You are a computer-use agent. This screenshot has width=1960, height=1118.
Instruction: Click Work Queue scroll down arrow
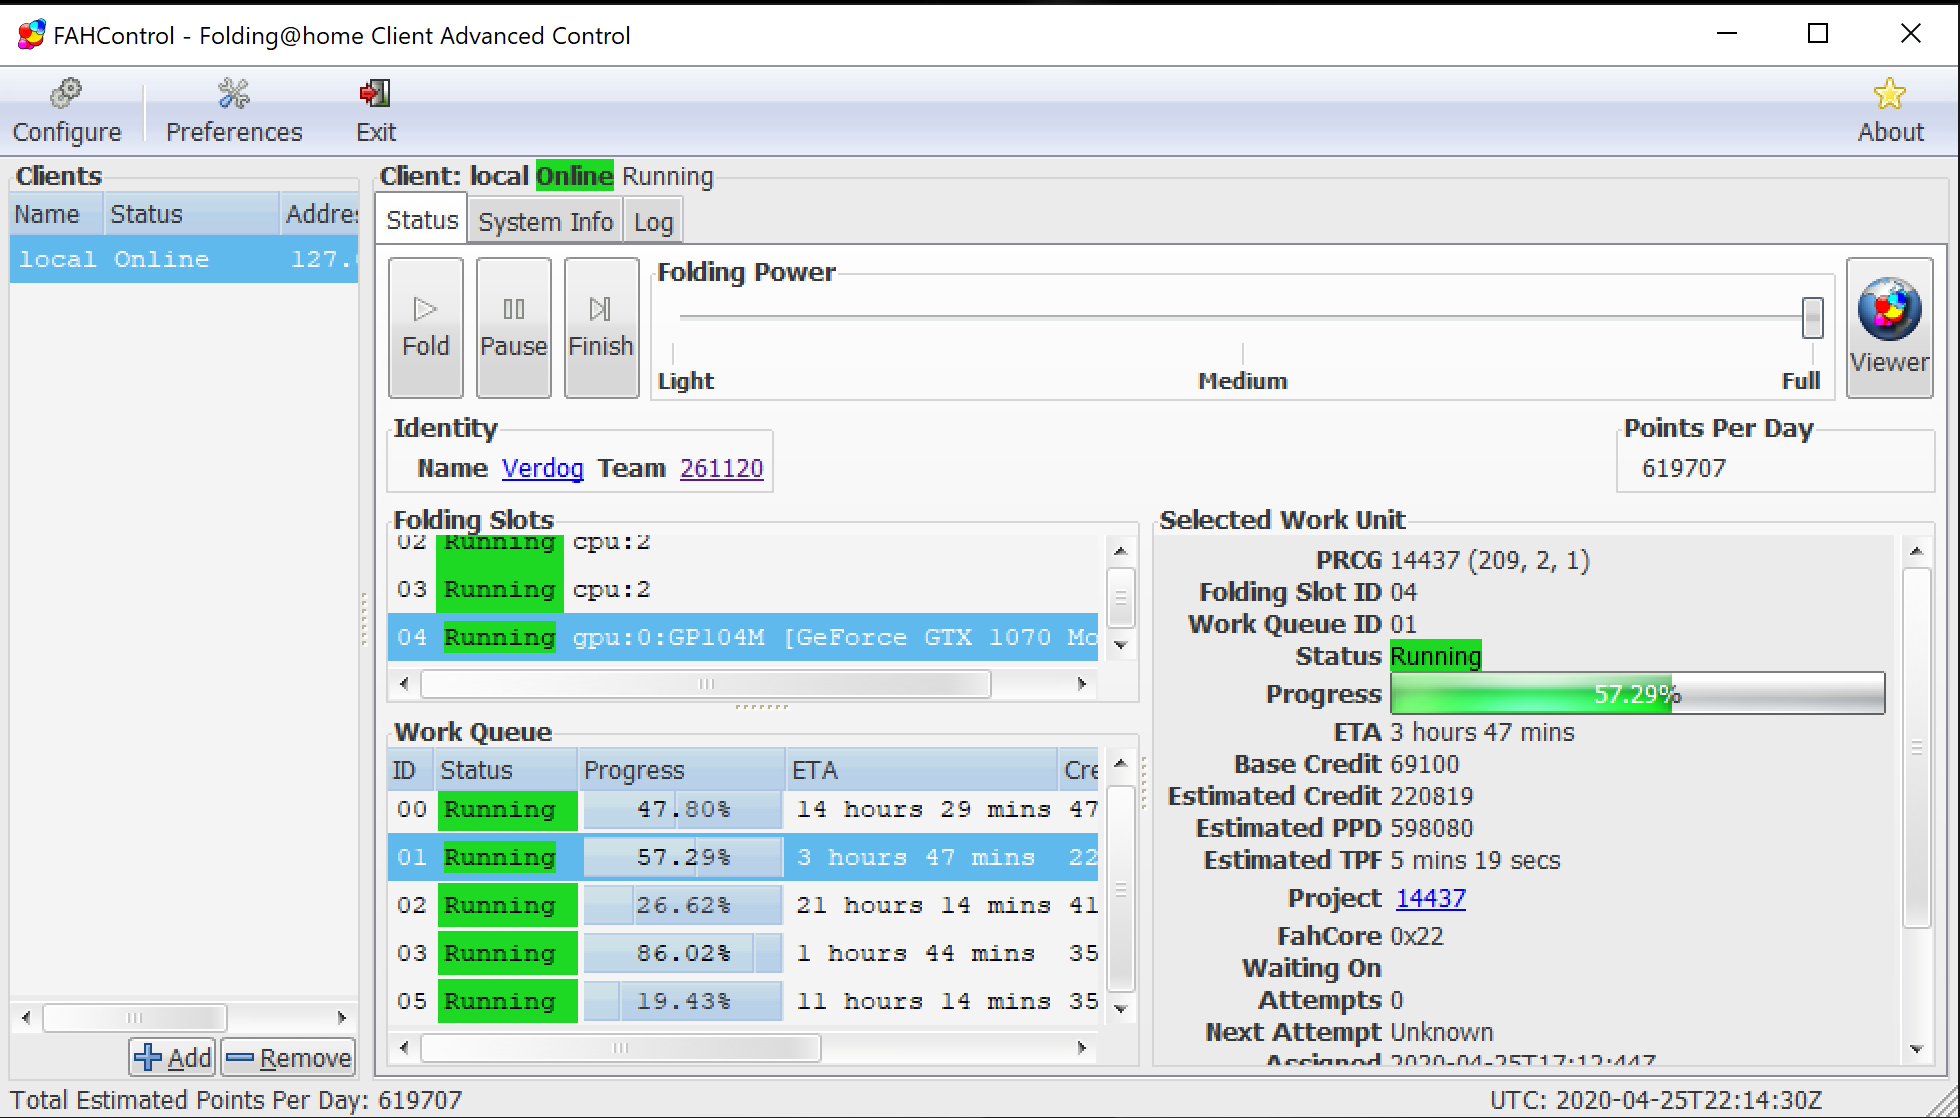click(x=1120, y=1009)
